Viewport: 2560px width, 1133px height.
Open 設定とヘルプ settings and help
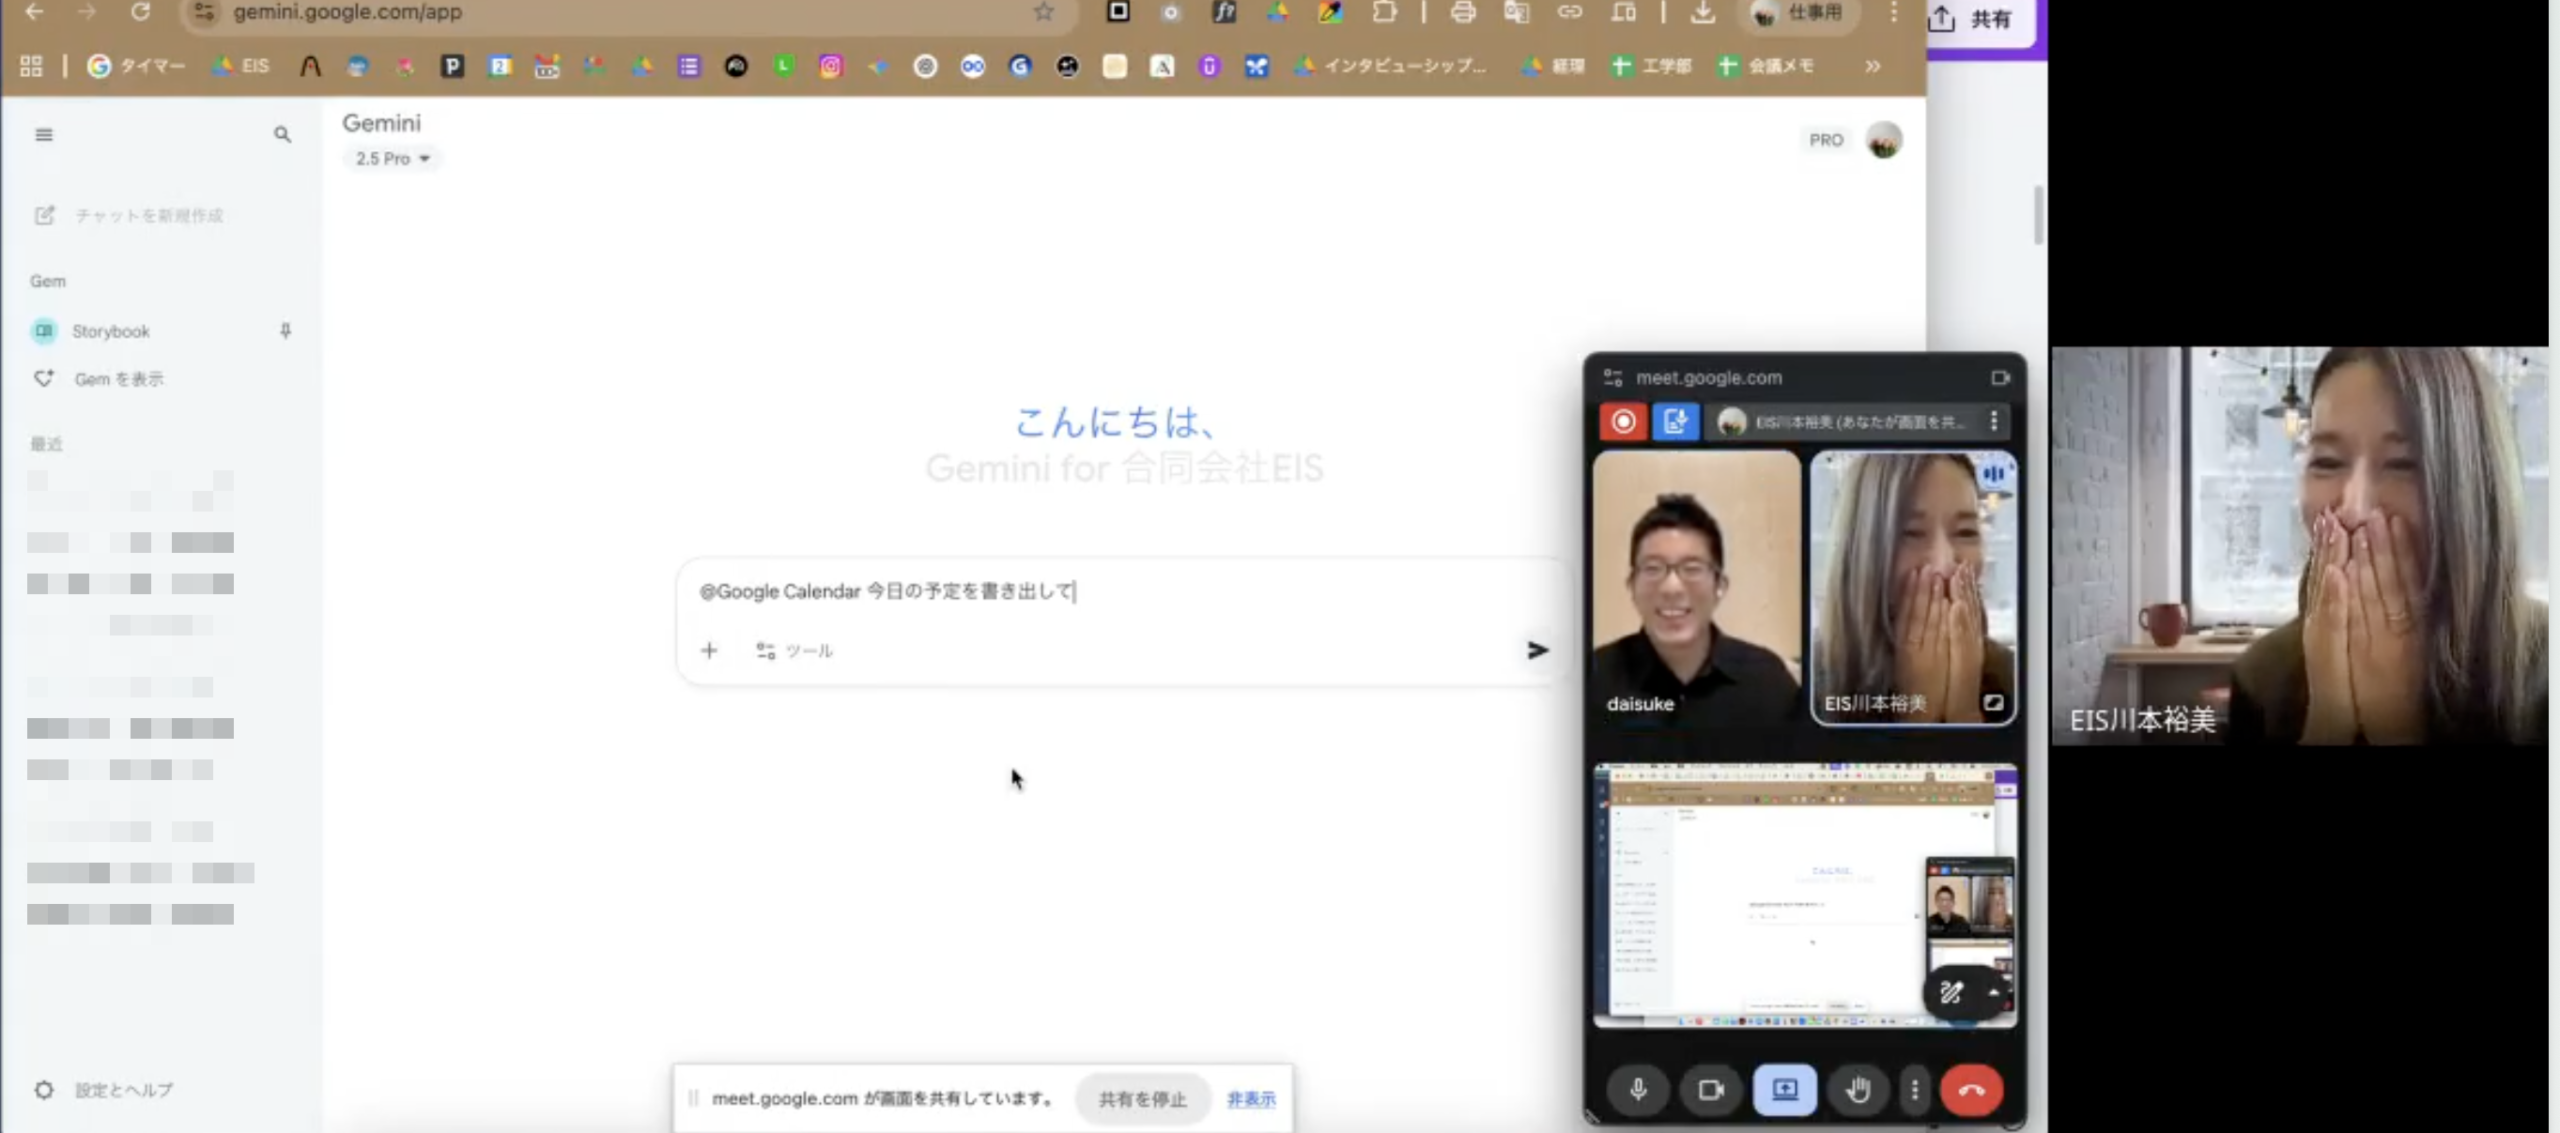pos(104,1090)
